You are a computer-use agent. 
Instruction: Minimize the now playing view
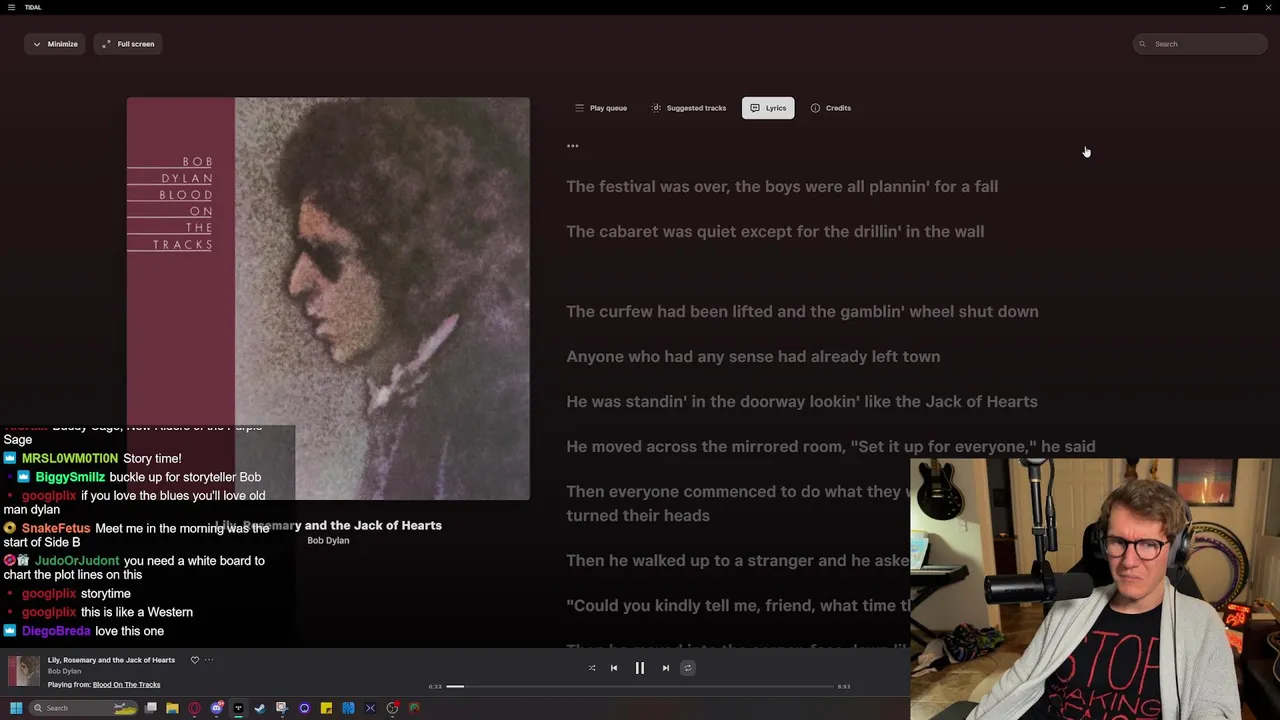coord(55,44)
